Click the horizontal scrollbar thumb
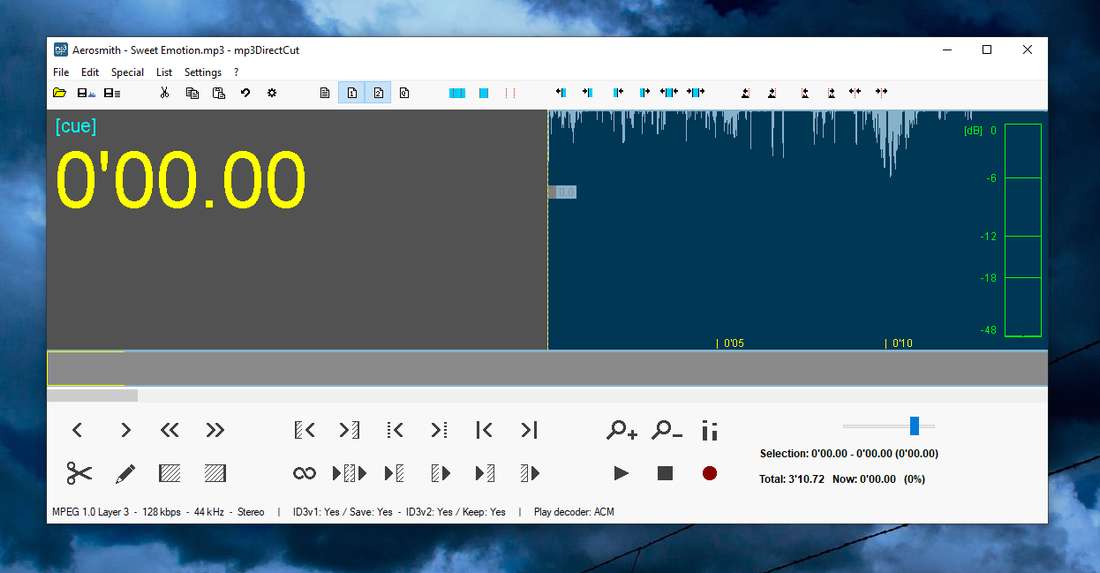Viewport: 1100px width, 573px height. [93, 396]
